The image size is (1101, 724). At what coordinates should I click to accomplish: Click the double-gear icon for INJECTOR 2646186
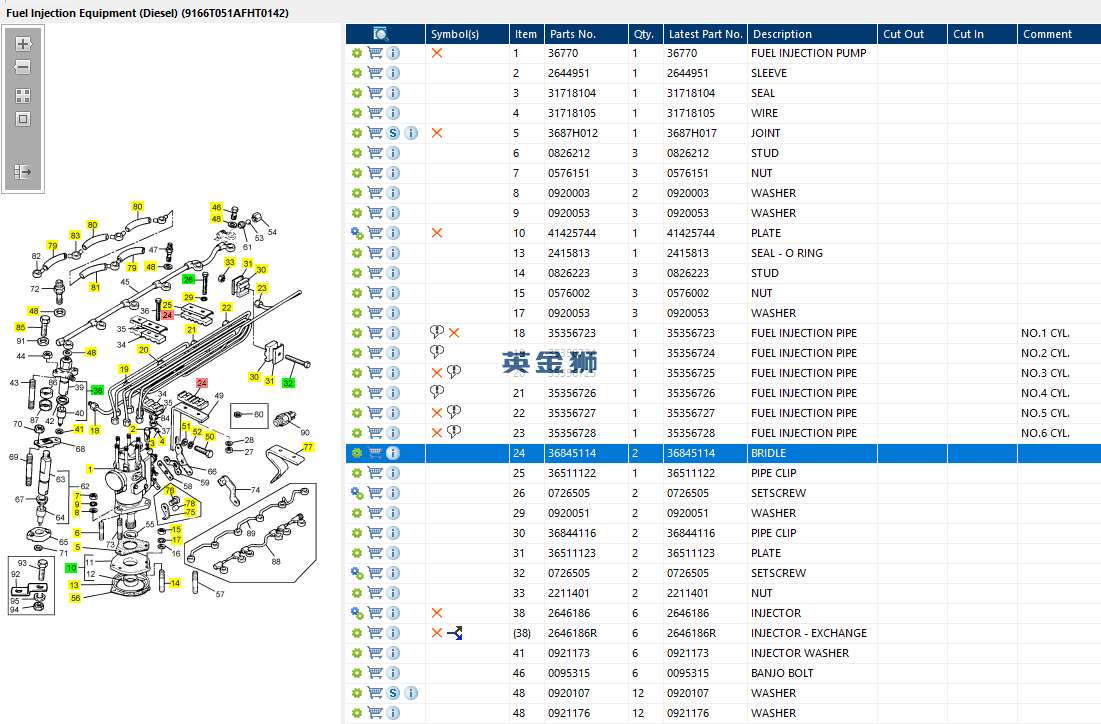tap(357, 613)
